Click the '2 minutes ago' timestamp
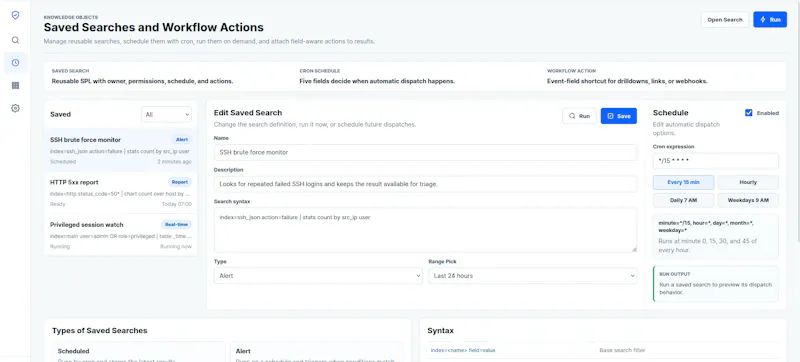800x362 pixels. (x=174, y=162)
